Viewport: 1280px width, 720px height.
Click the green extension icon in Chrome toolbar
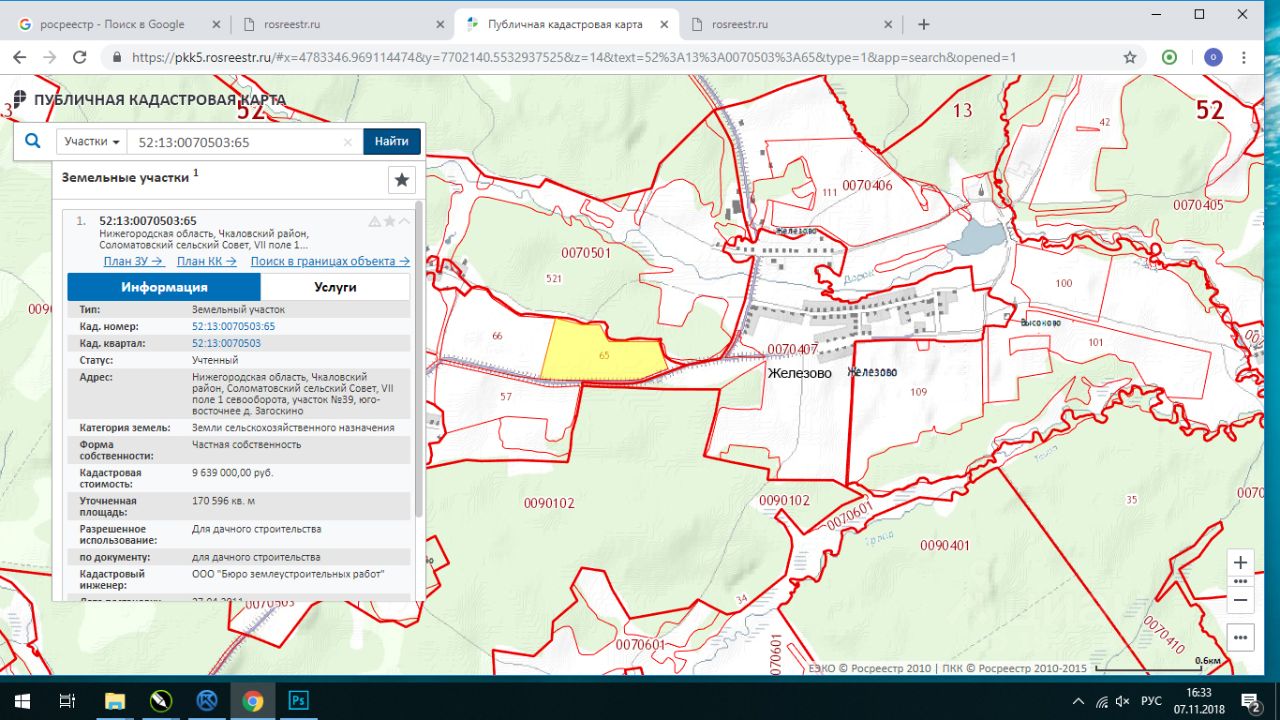1169,57
